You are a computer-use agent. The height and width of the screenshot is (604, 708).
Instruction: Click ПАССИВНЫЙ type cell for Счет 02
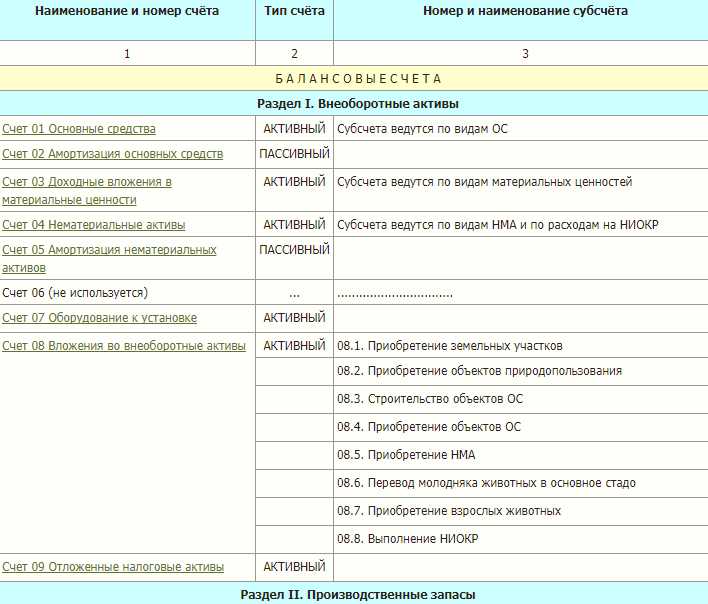point(294,154)
